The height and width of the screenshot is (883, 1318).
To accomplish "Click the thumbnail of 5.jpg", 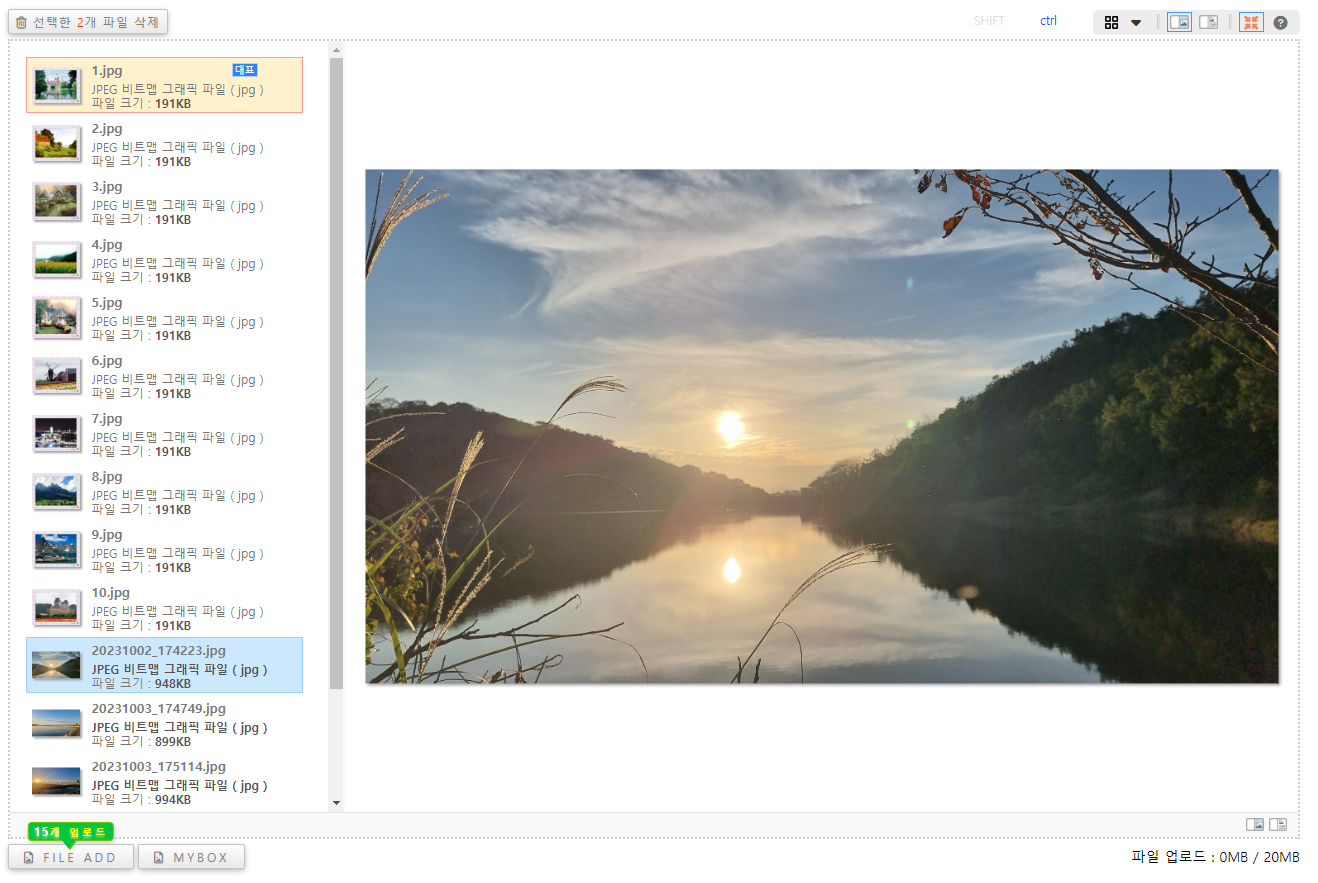I will tap(56, 317).
